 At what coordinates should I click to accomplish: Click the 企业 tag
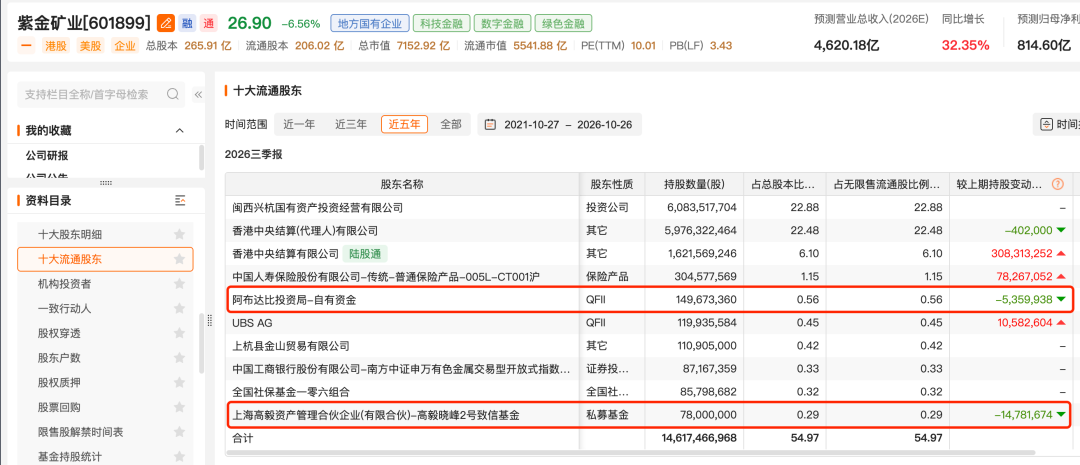coord(126,46)
